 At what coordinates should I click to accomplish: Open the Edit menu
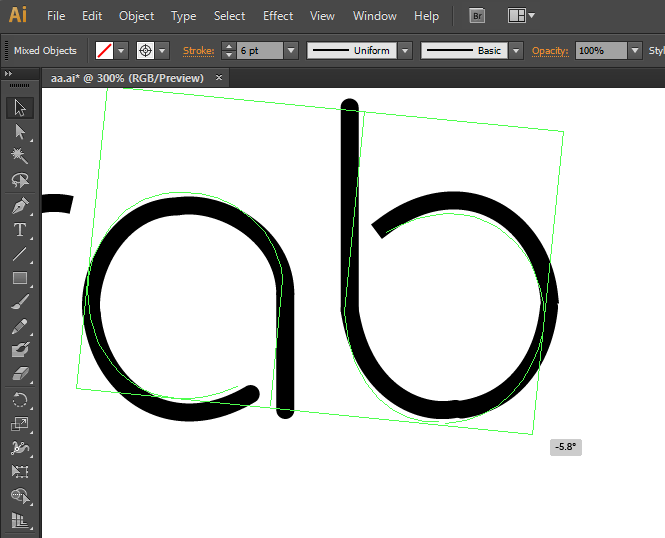coord(92,16)
